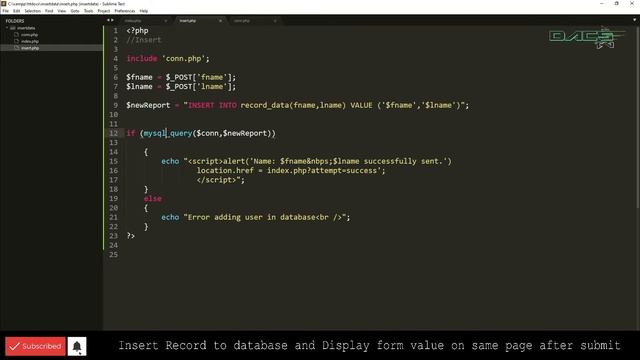Click the $fname variable on line 6
This screenshot has height=360, width=640.
(139, 77)
